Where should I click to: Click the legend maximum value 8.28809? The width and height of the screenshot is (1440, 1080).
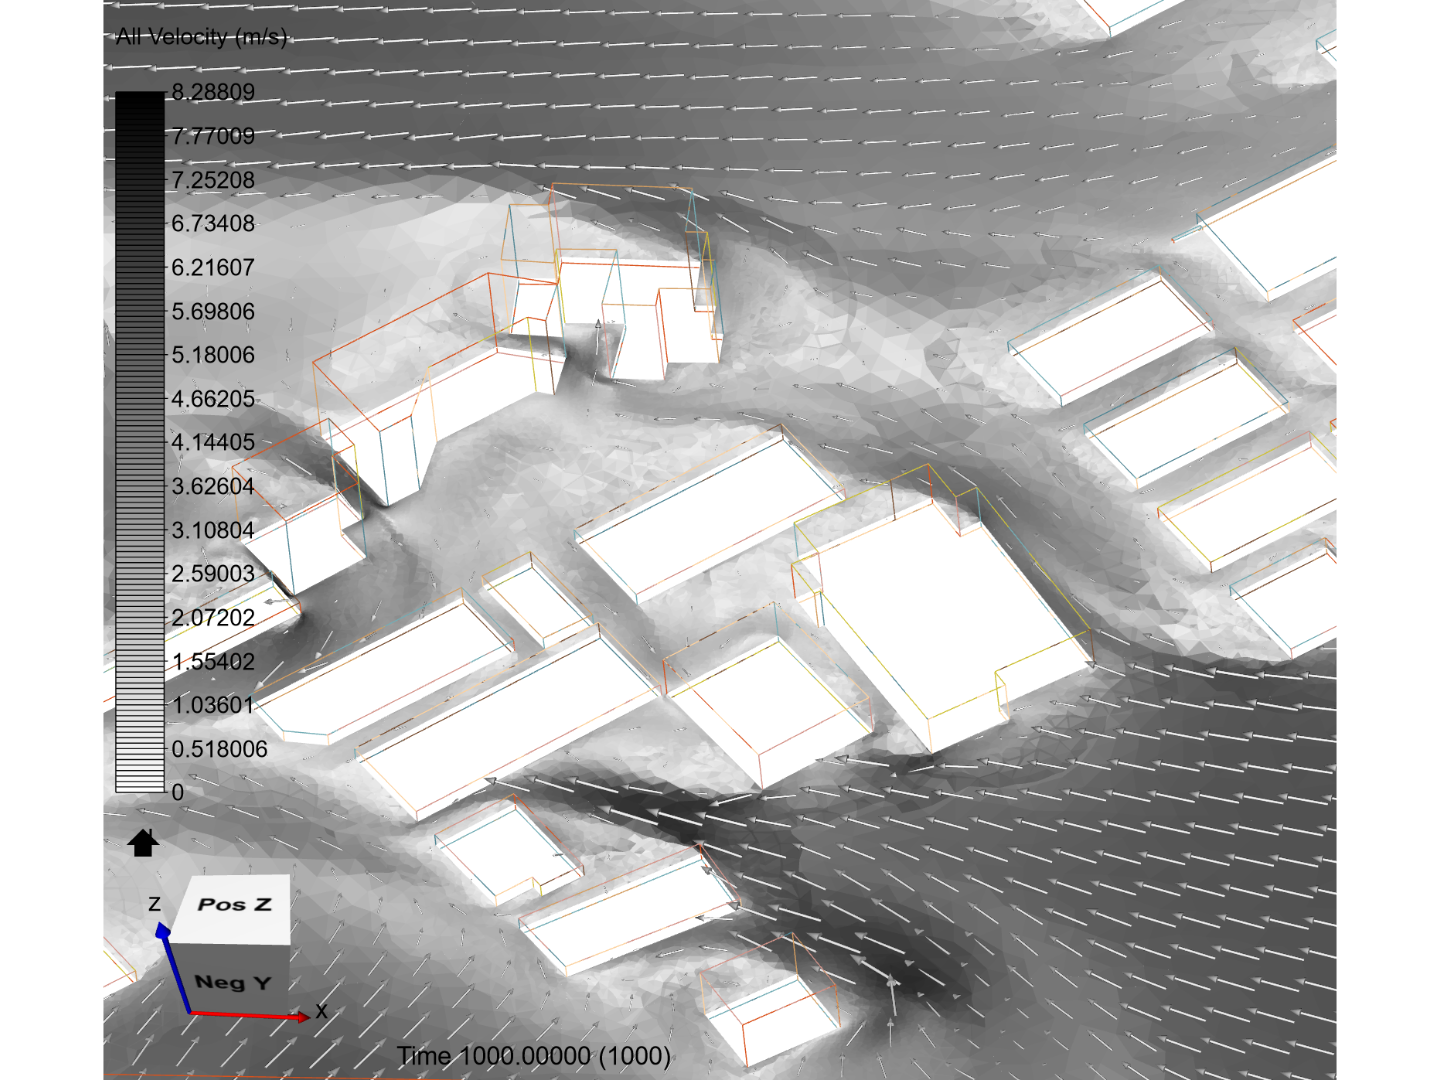[x=213, y=92]
